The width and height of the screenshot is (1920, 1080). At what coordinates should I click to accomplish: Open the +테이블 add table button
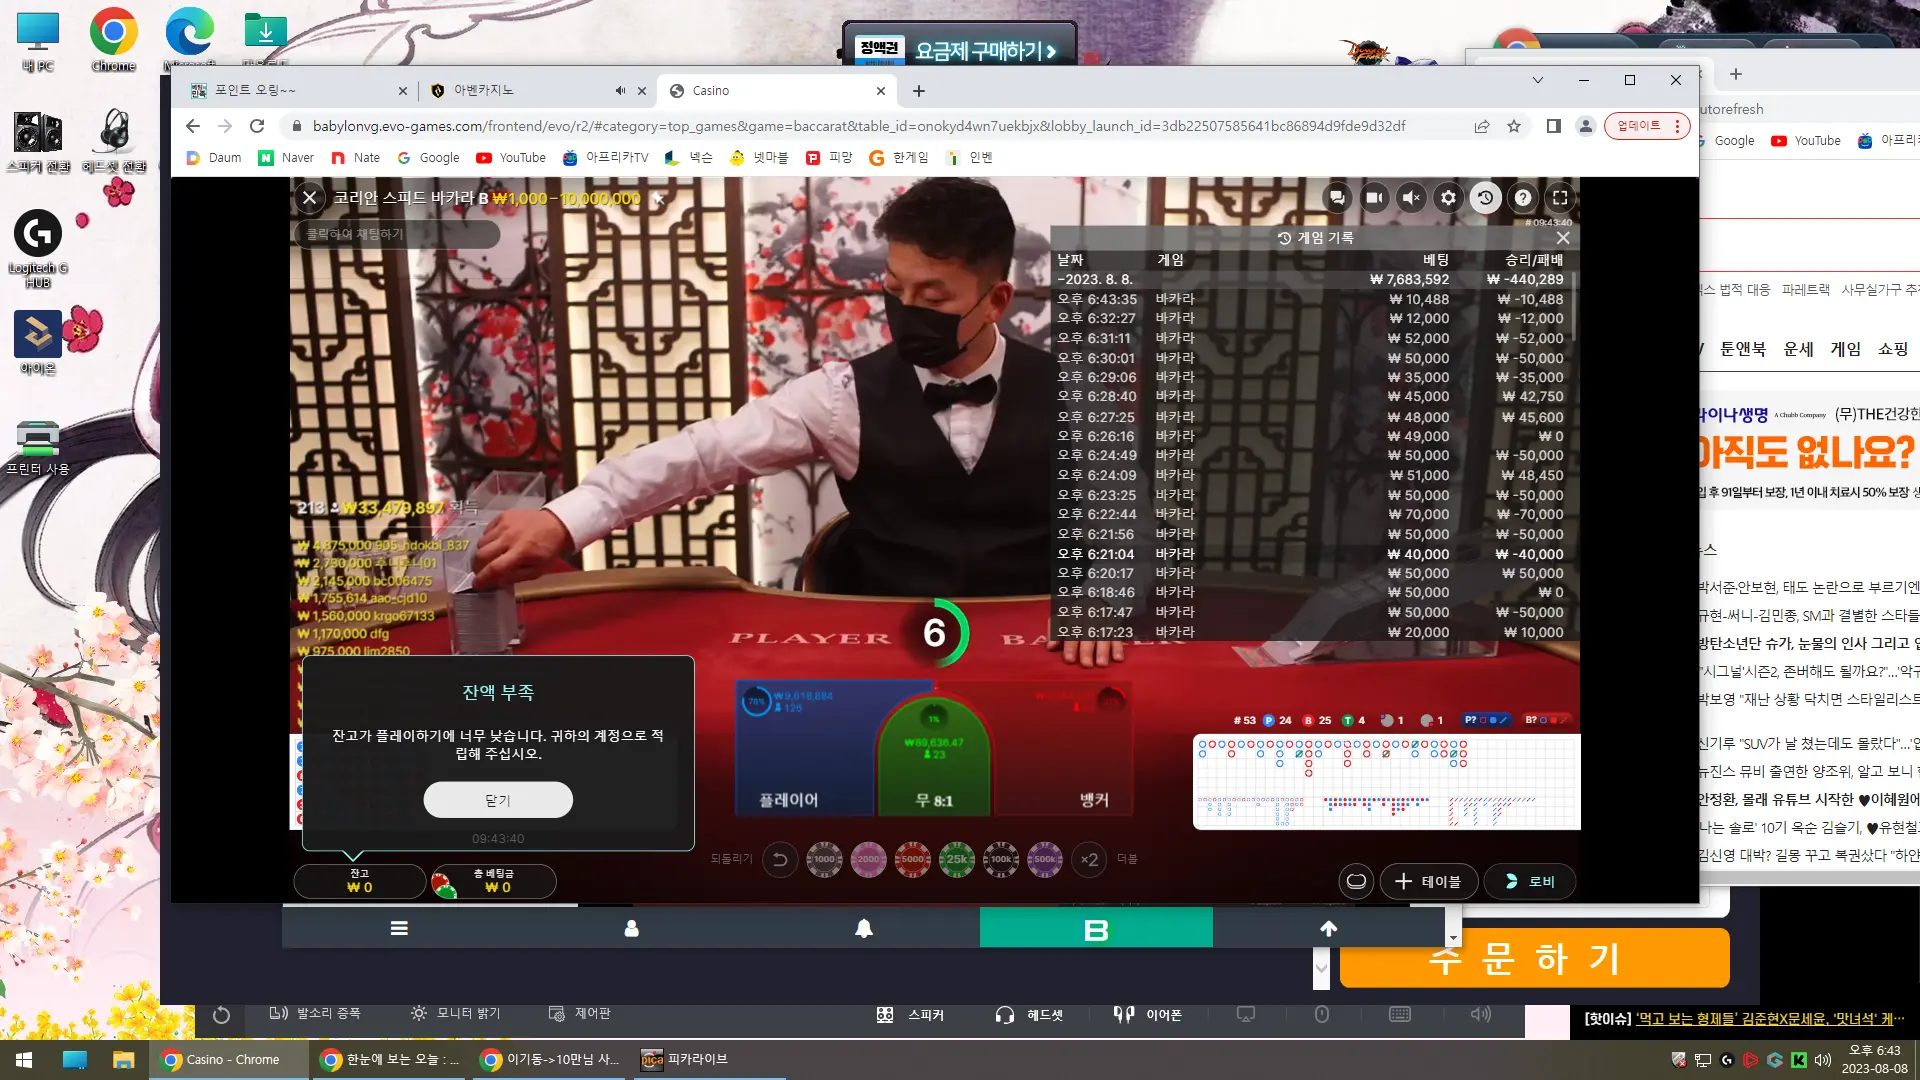pyautogui.click(x=1428, y=881)
